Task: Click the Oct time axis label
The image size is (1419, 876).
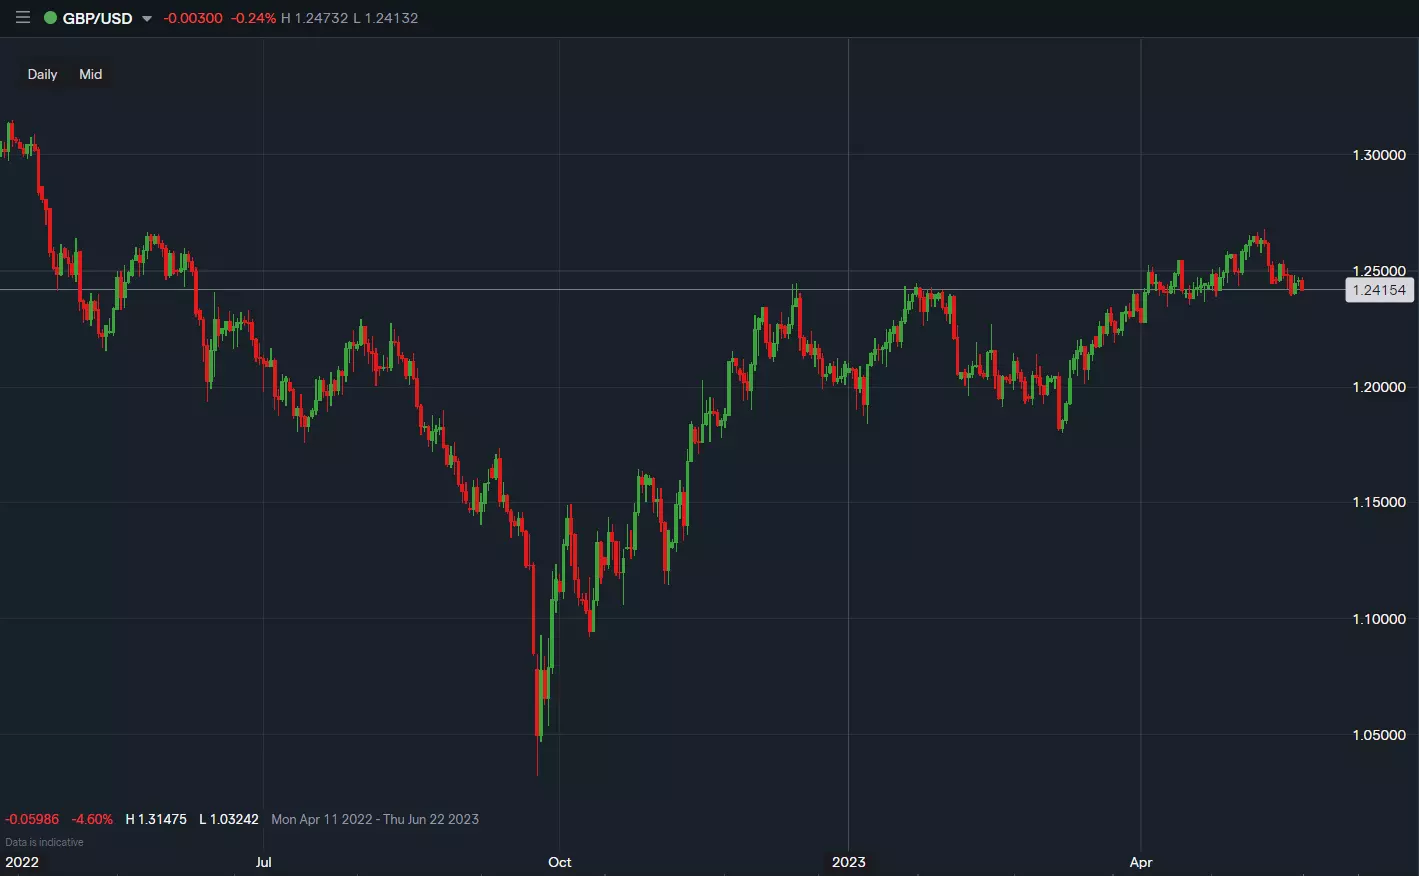Action: [559, 862]
